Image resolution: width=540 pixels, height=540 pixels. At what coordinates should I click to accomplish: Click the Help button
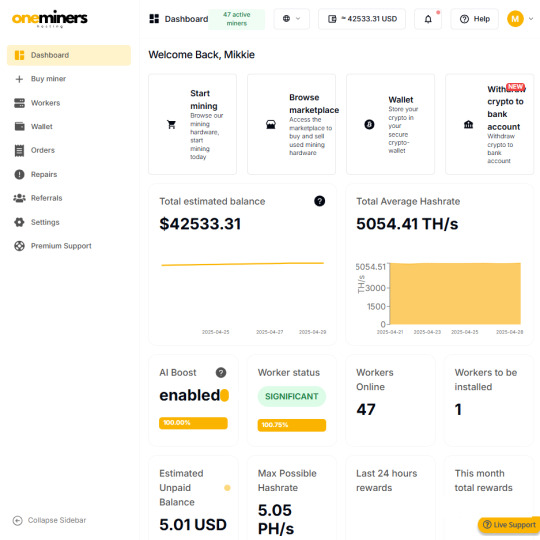click(x=475, y=19)
